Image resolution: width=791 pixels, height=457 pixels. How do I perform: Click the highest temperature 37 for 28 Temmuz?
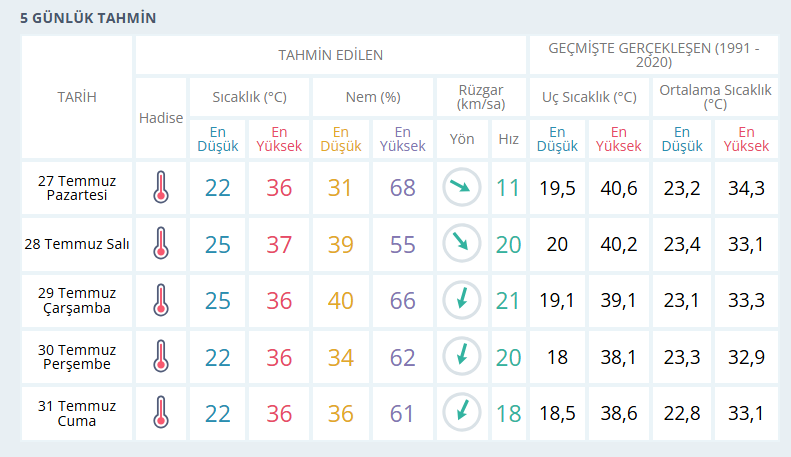coord(279,244)
